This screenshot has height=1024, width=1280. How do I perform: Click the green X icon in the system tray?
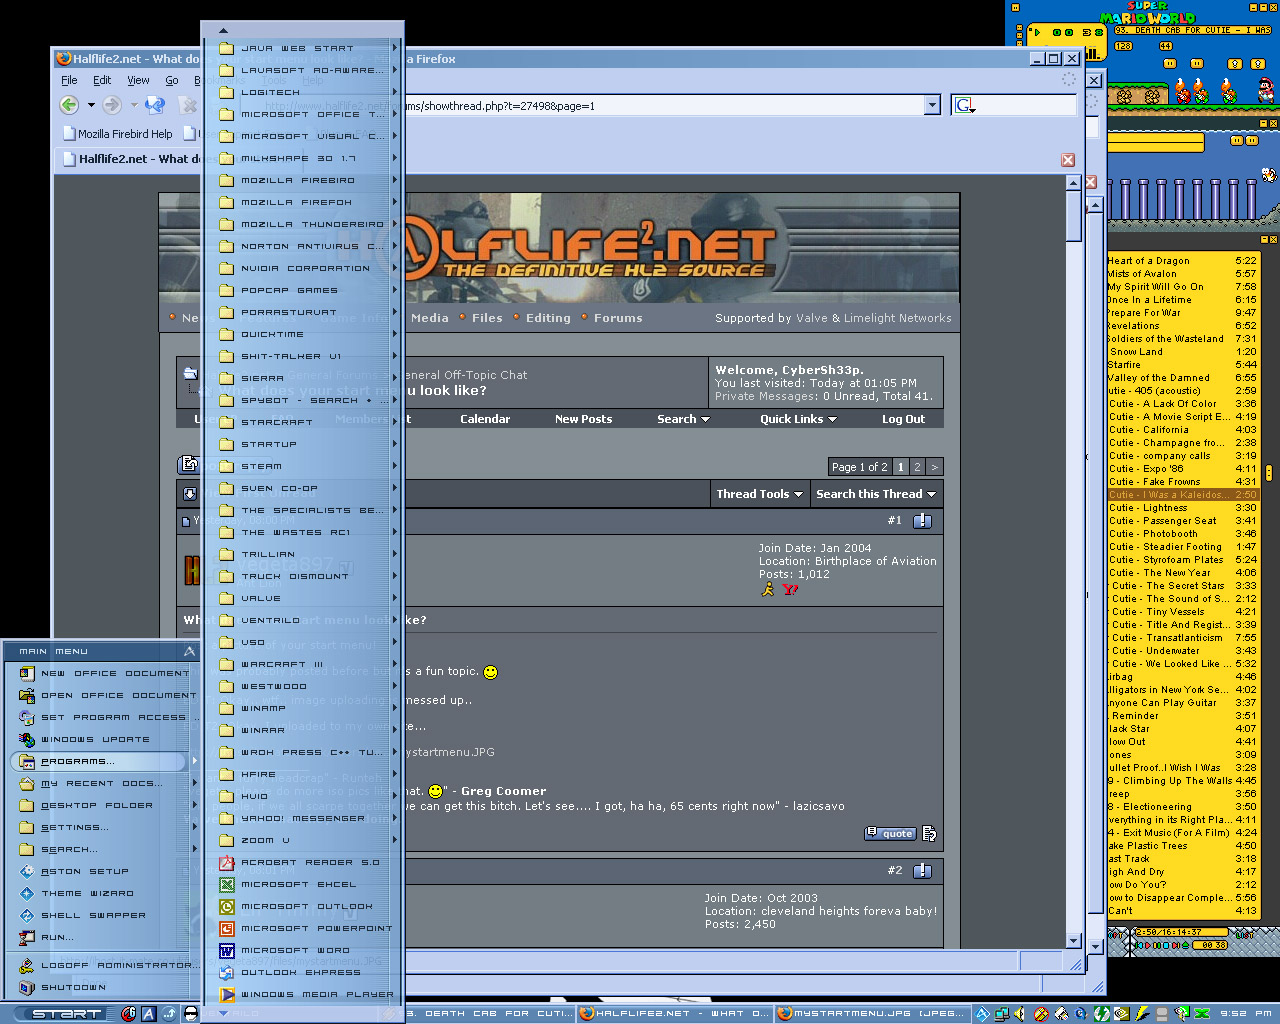(x=1202, y=1014)
